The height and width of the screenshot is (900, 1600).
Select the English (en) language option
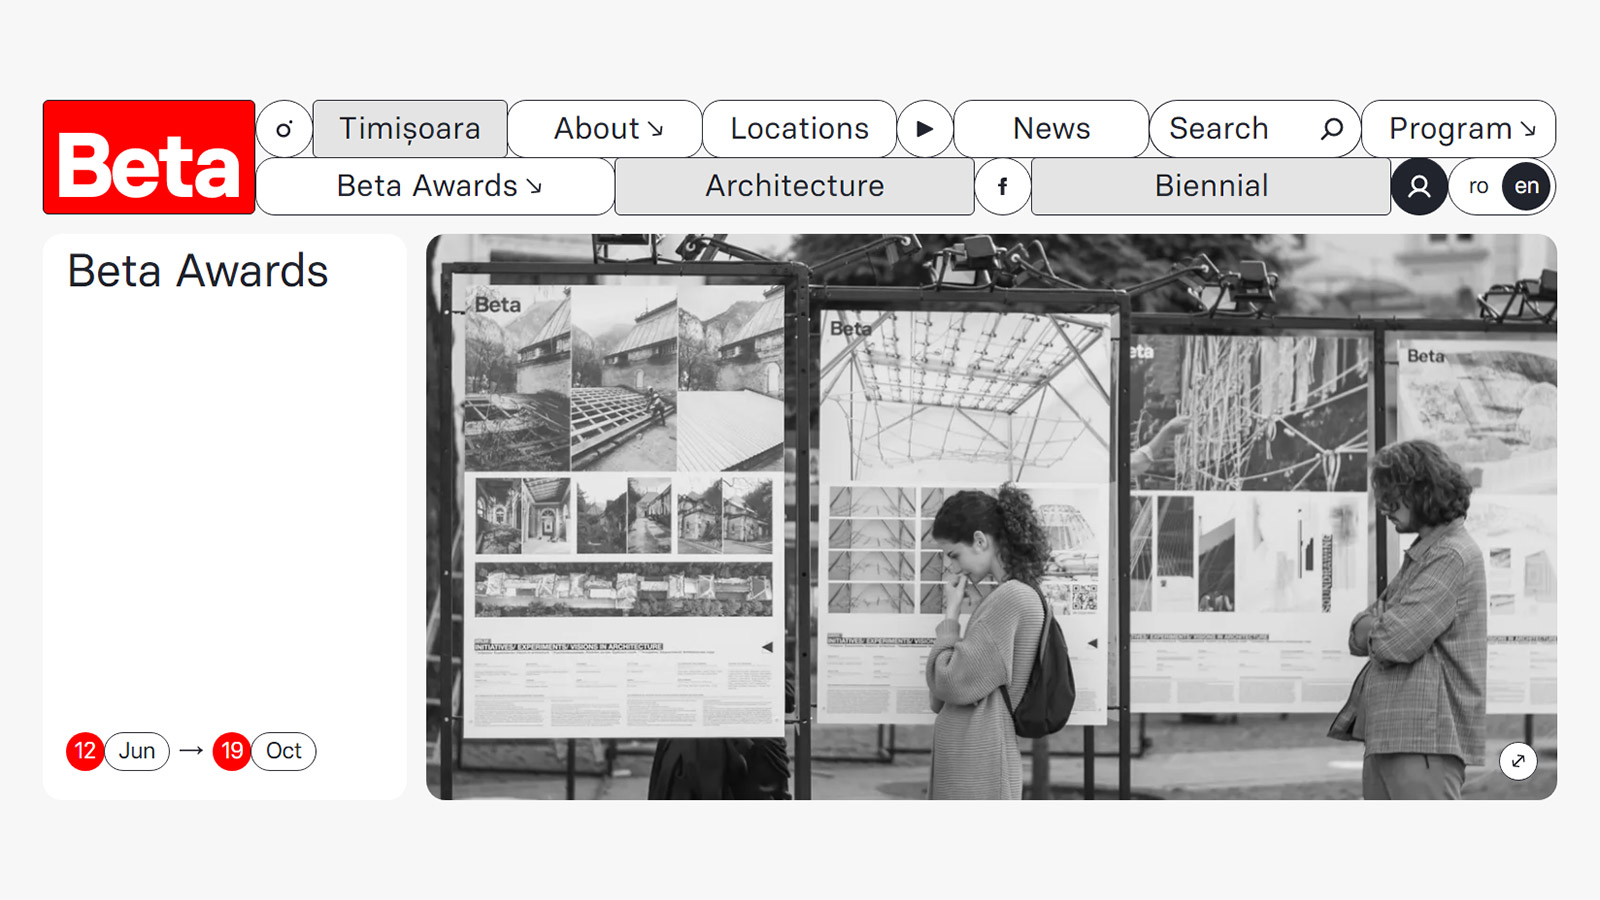pyautogui.click(x=1526, y=186)
